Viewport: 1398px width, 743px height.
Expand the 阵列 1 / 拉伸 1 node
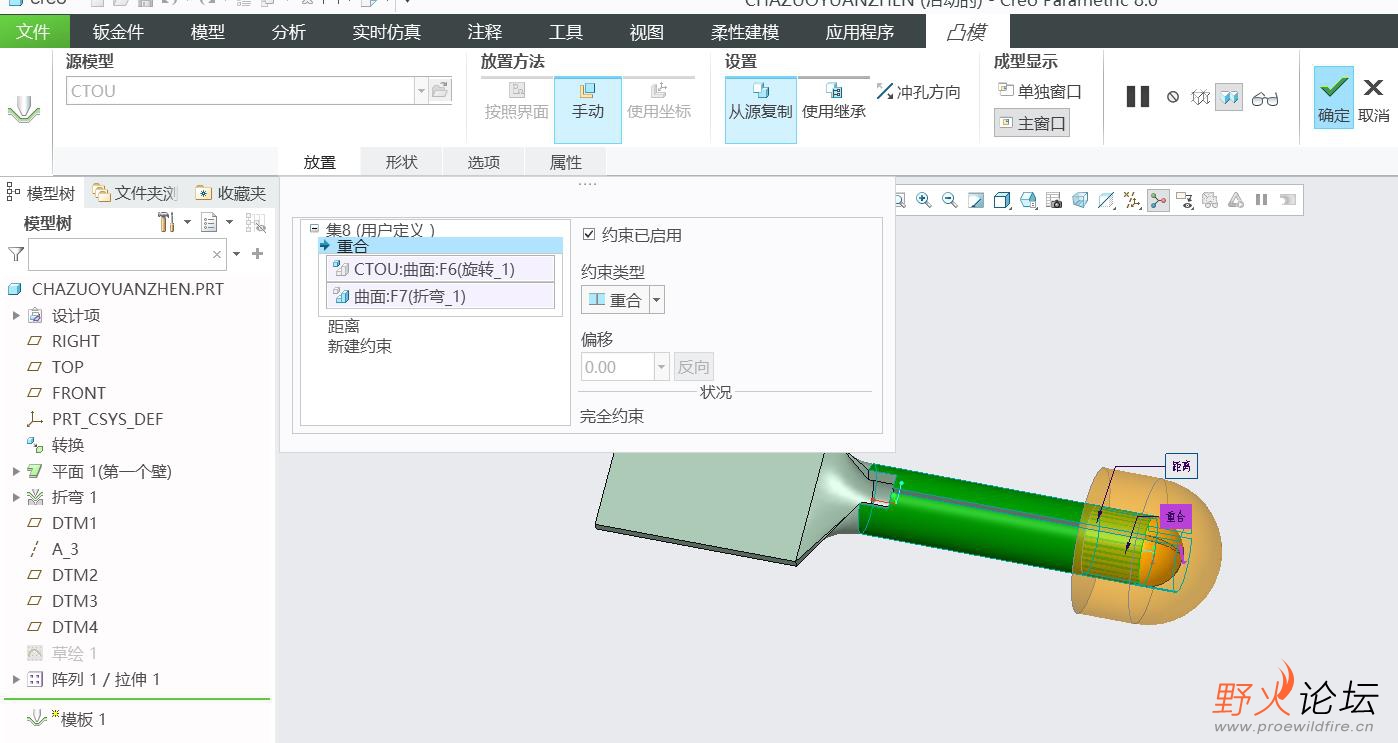point(16,680)
